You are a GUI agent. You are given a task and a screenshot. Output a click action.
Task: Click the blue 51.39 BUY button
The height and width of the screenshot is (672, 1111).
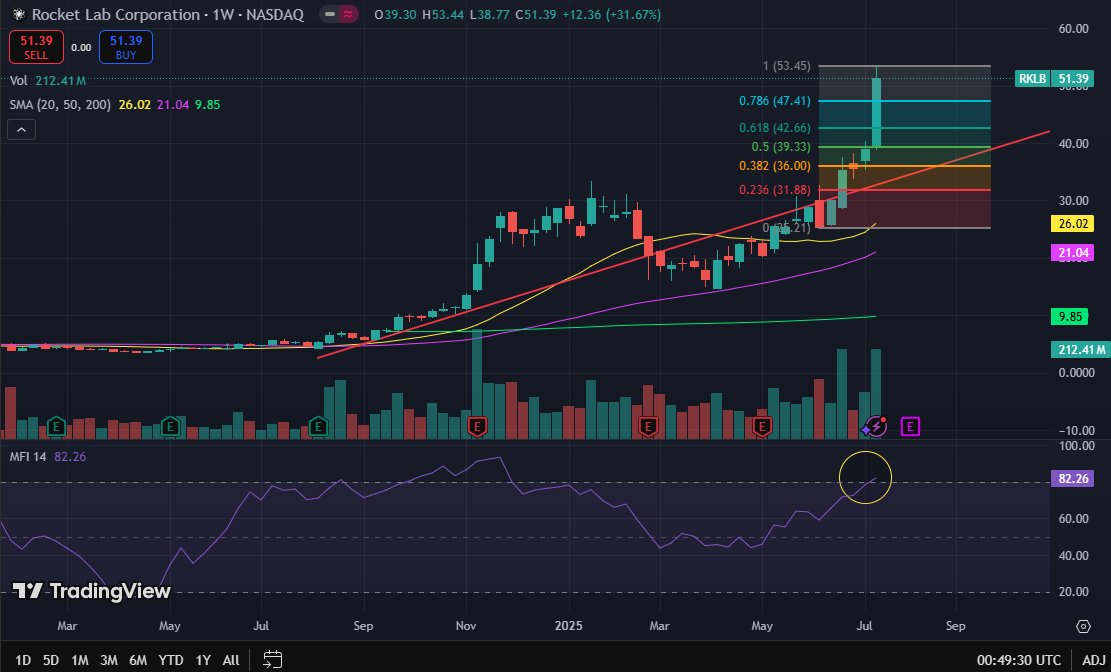(x=125, y=47)
